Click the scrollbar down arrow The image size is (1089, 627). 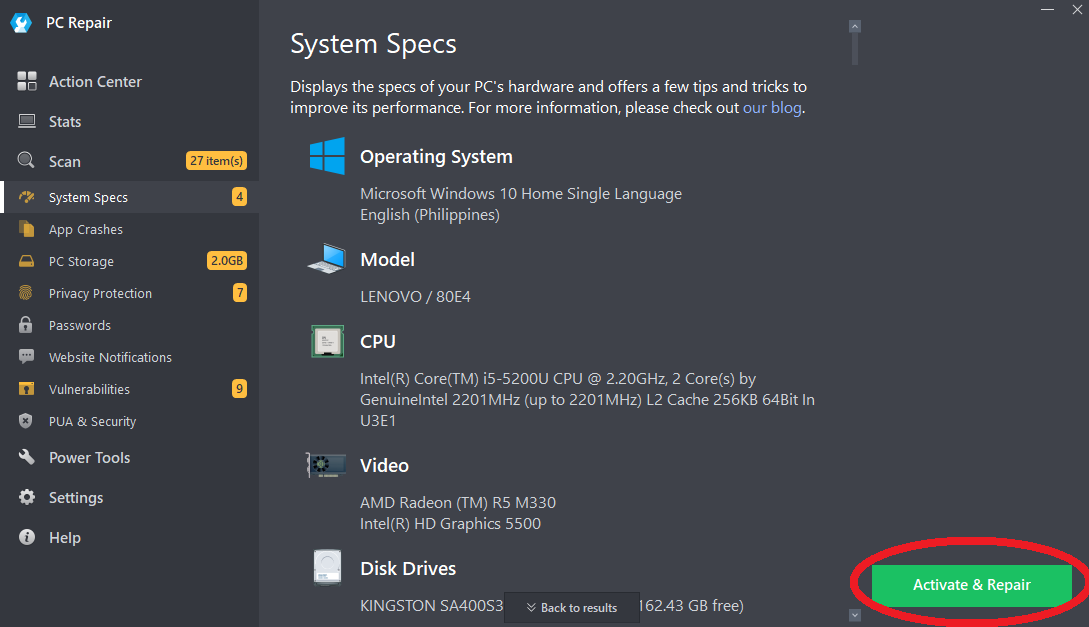tap(855, 615)
